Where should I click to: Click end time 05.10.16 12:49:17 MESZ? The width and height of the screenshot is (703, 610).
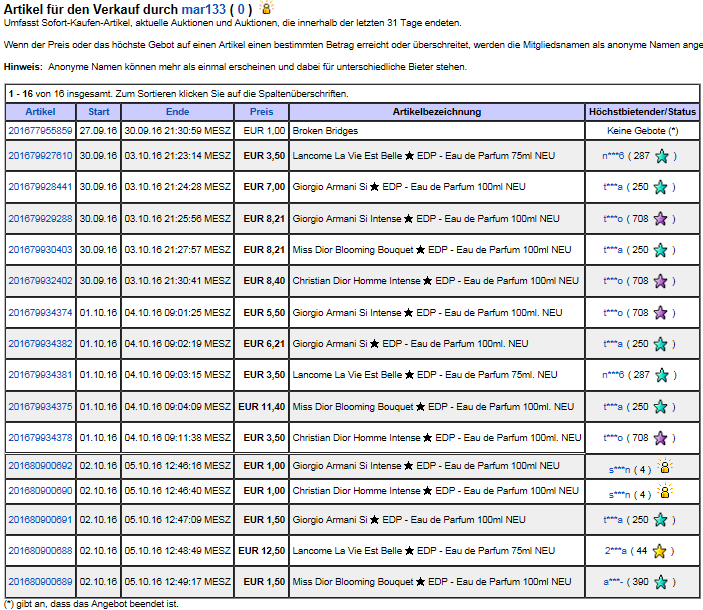(x=178, y=581)
